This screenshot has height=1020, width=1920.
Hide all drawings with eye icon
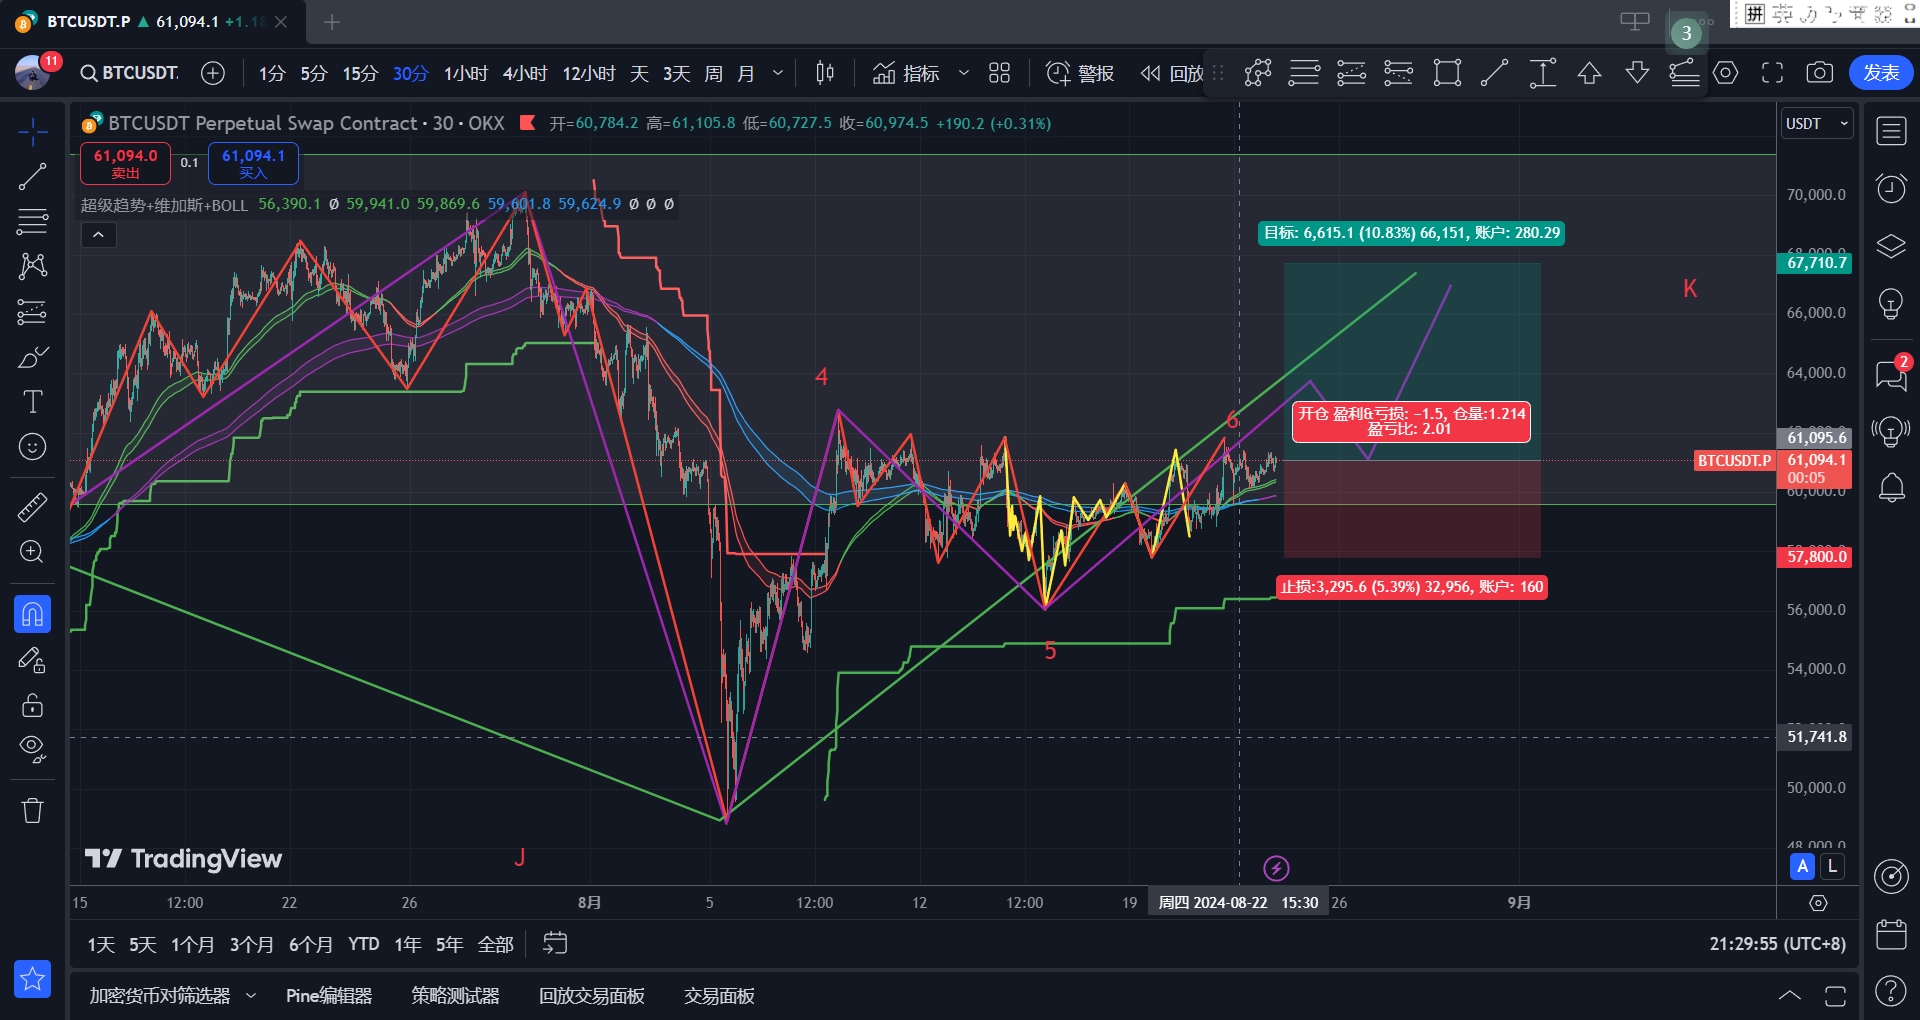32,749
